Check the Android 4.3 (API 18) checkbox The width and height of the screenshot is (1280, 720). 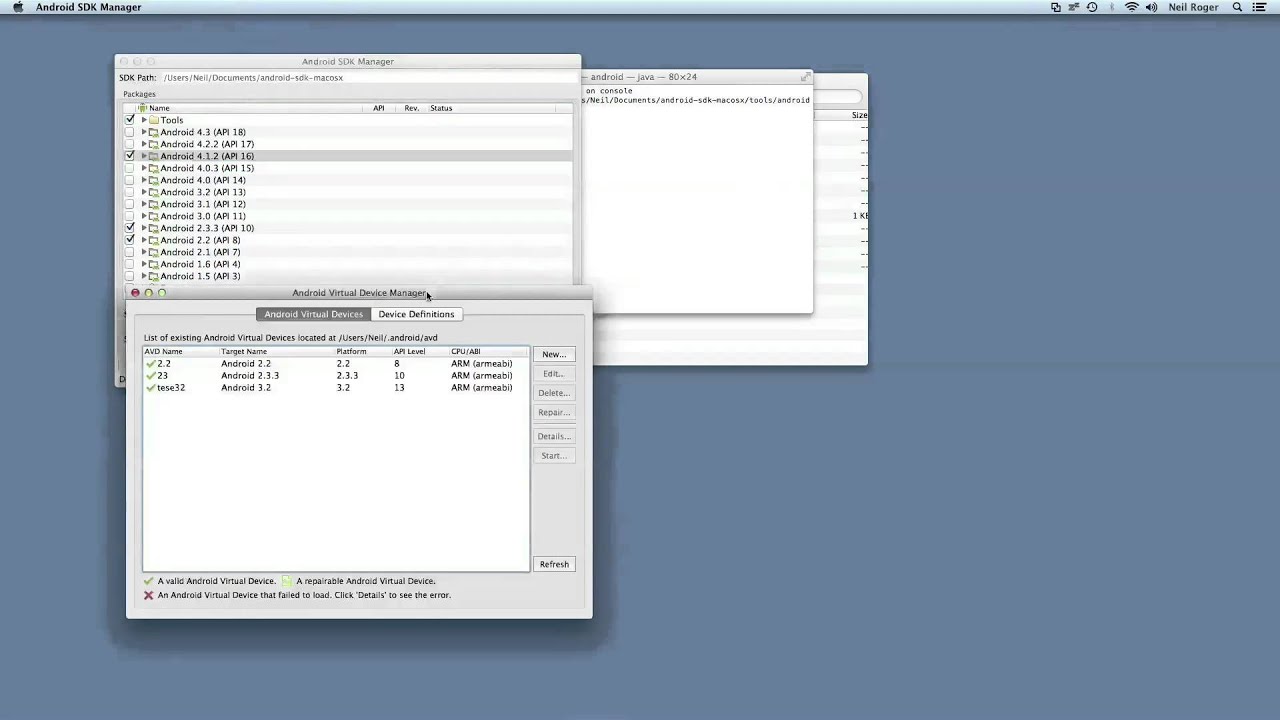click(129, 132)
